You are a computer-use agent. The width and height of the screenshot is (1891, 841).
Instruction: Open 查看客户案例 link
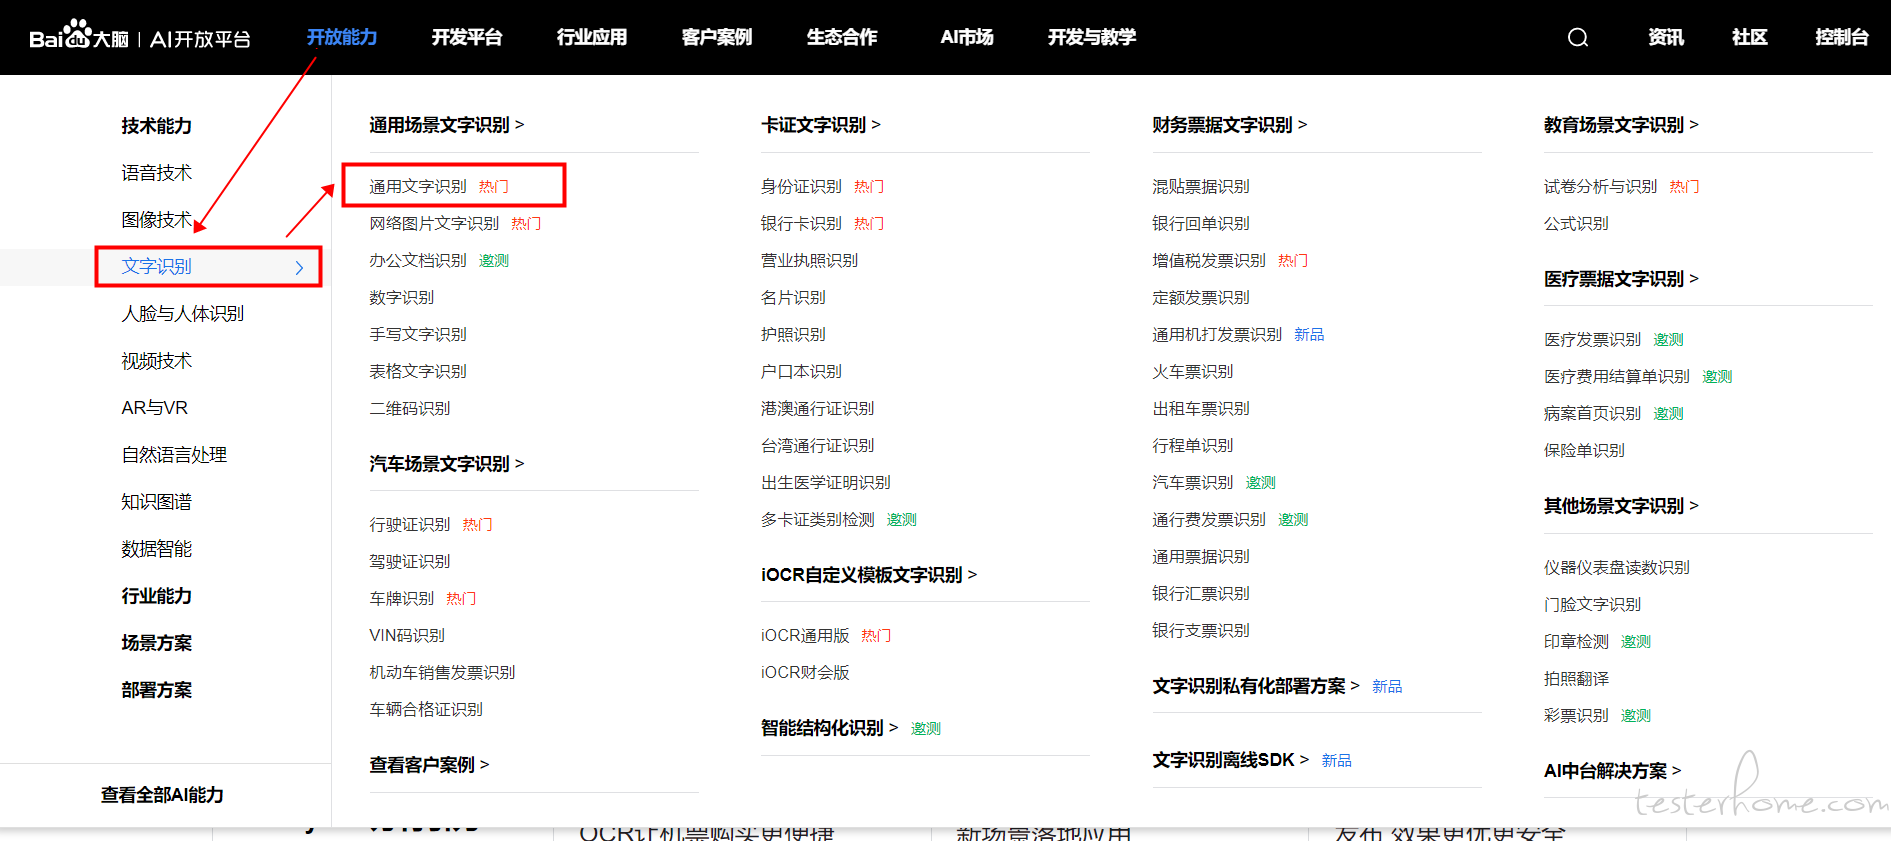pos(429,765)
